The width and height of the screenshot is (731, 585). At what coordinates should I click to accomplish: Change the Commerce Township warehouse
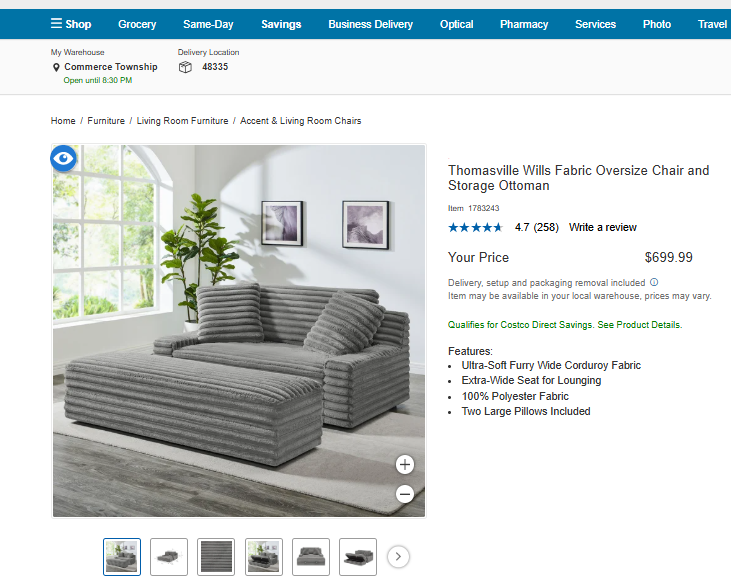click(x=111, y=67)
